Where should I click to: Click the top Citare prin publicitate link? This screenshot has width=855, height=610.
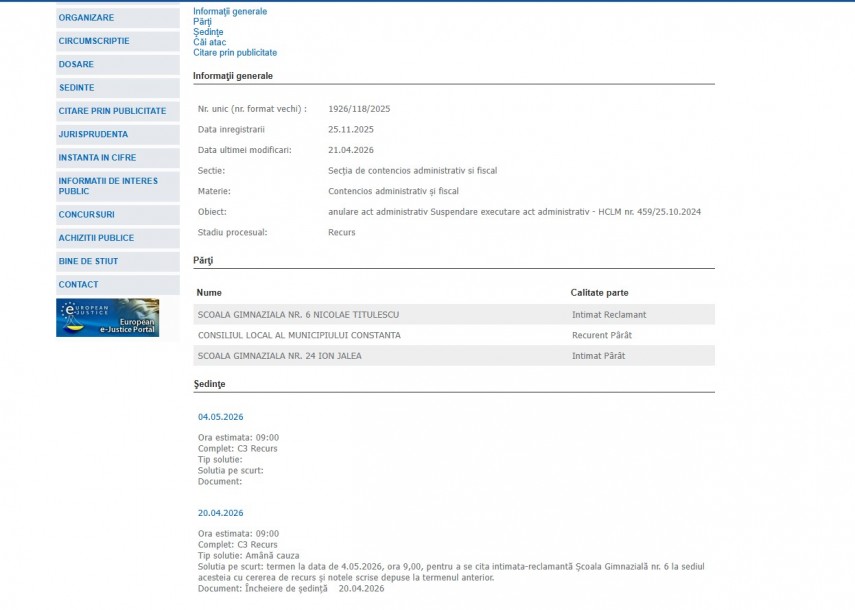tap(235, 52)
